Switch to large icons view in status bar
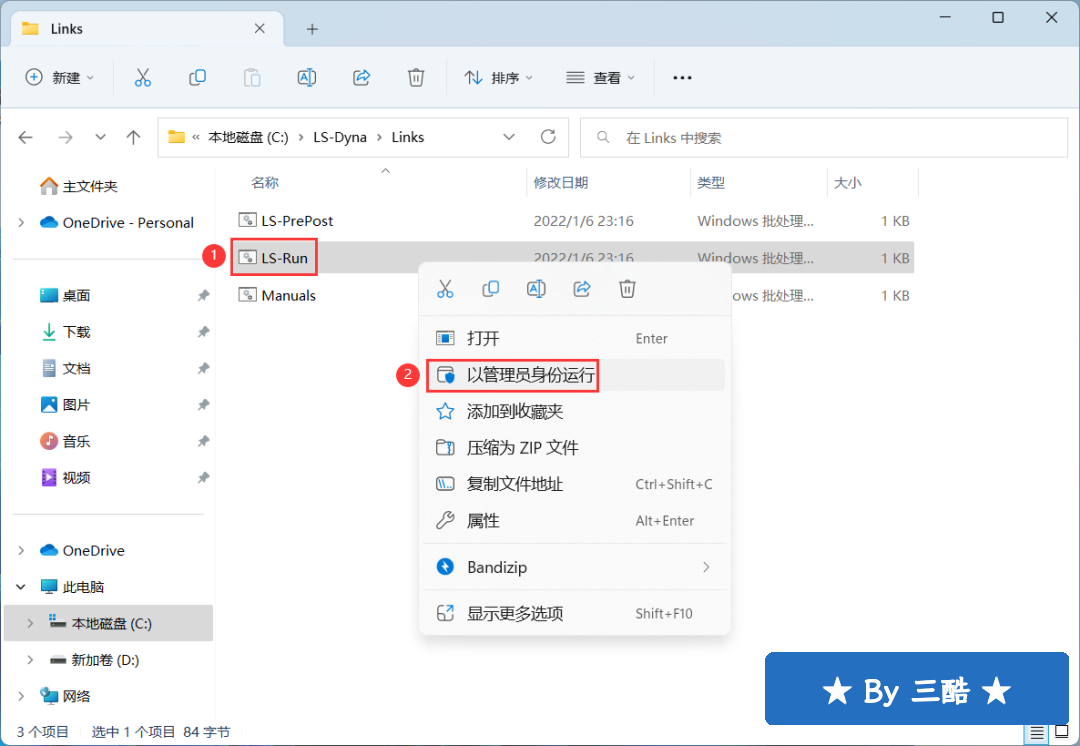Viewport: 1080px width, 746px height. (1062, 732)
